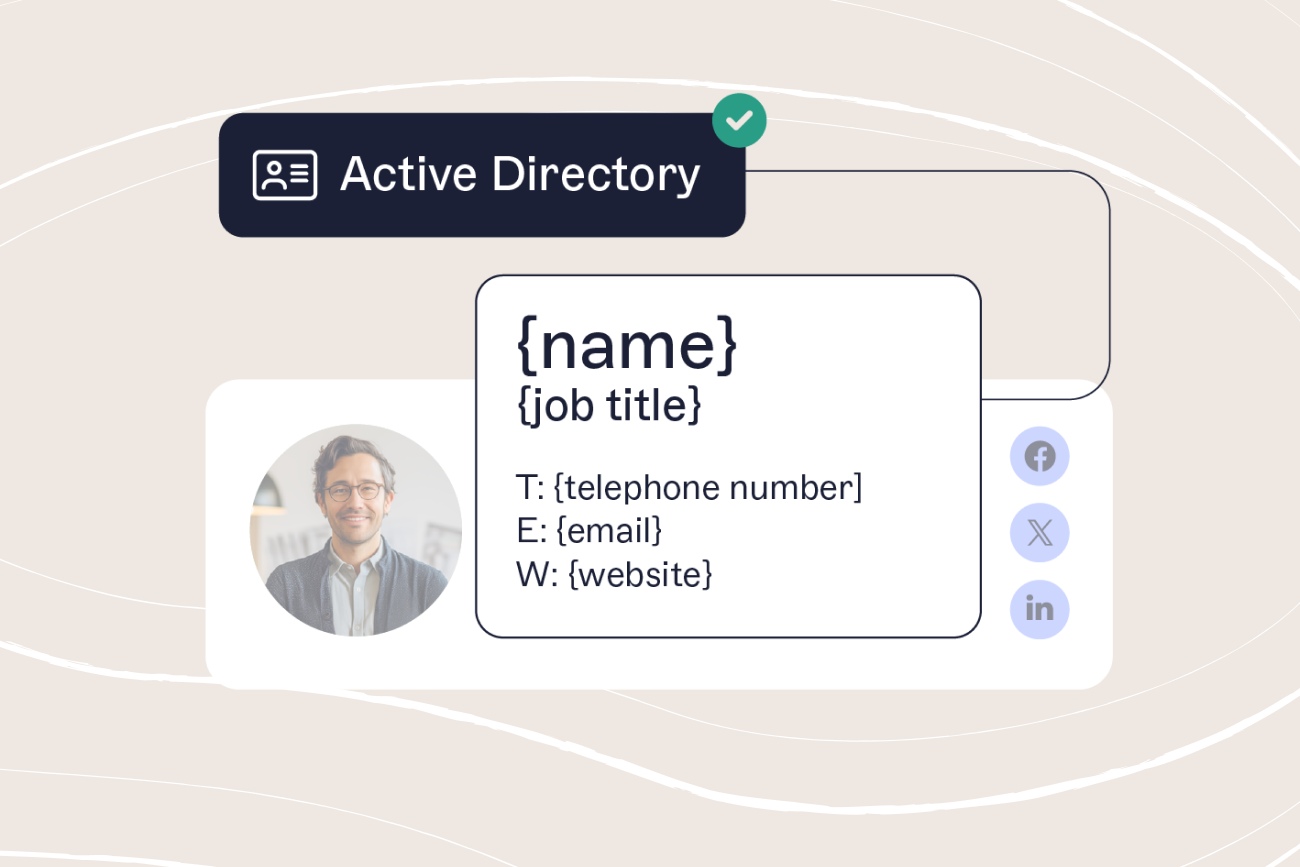Open the LinkedIn social icon
This screenshot has width=1300, height=867.
(x=1040, y=609)
